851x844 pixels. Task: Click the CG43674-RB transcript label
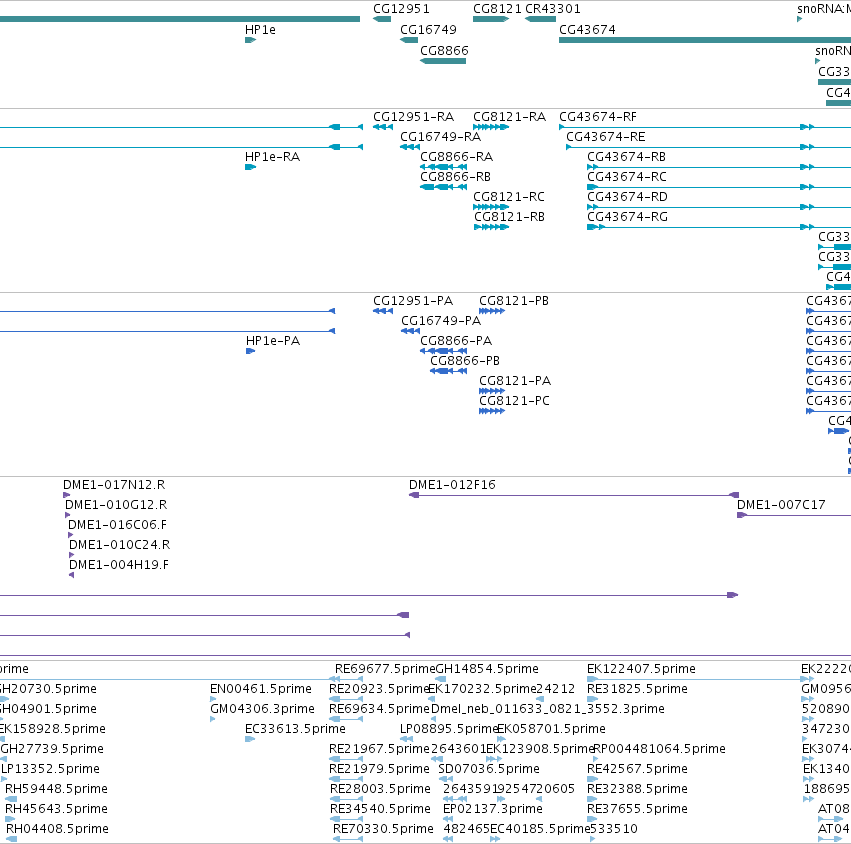(x=626, y=157)
